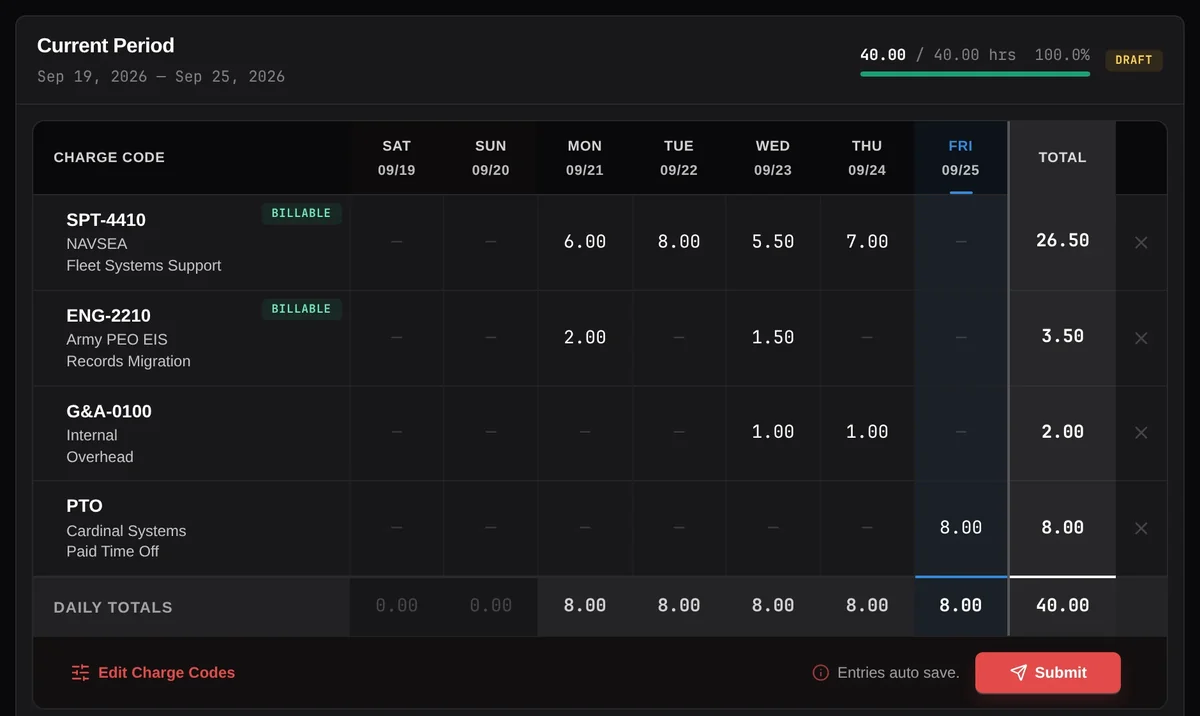Click the Current Period heading

106,46
